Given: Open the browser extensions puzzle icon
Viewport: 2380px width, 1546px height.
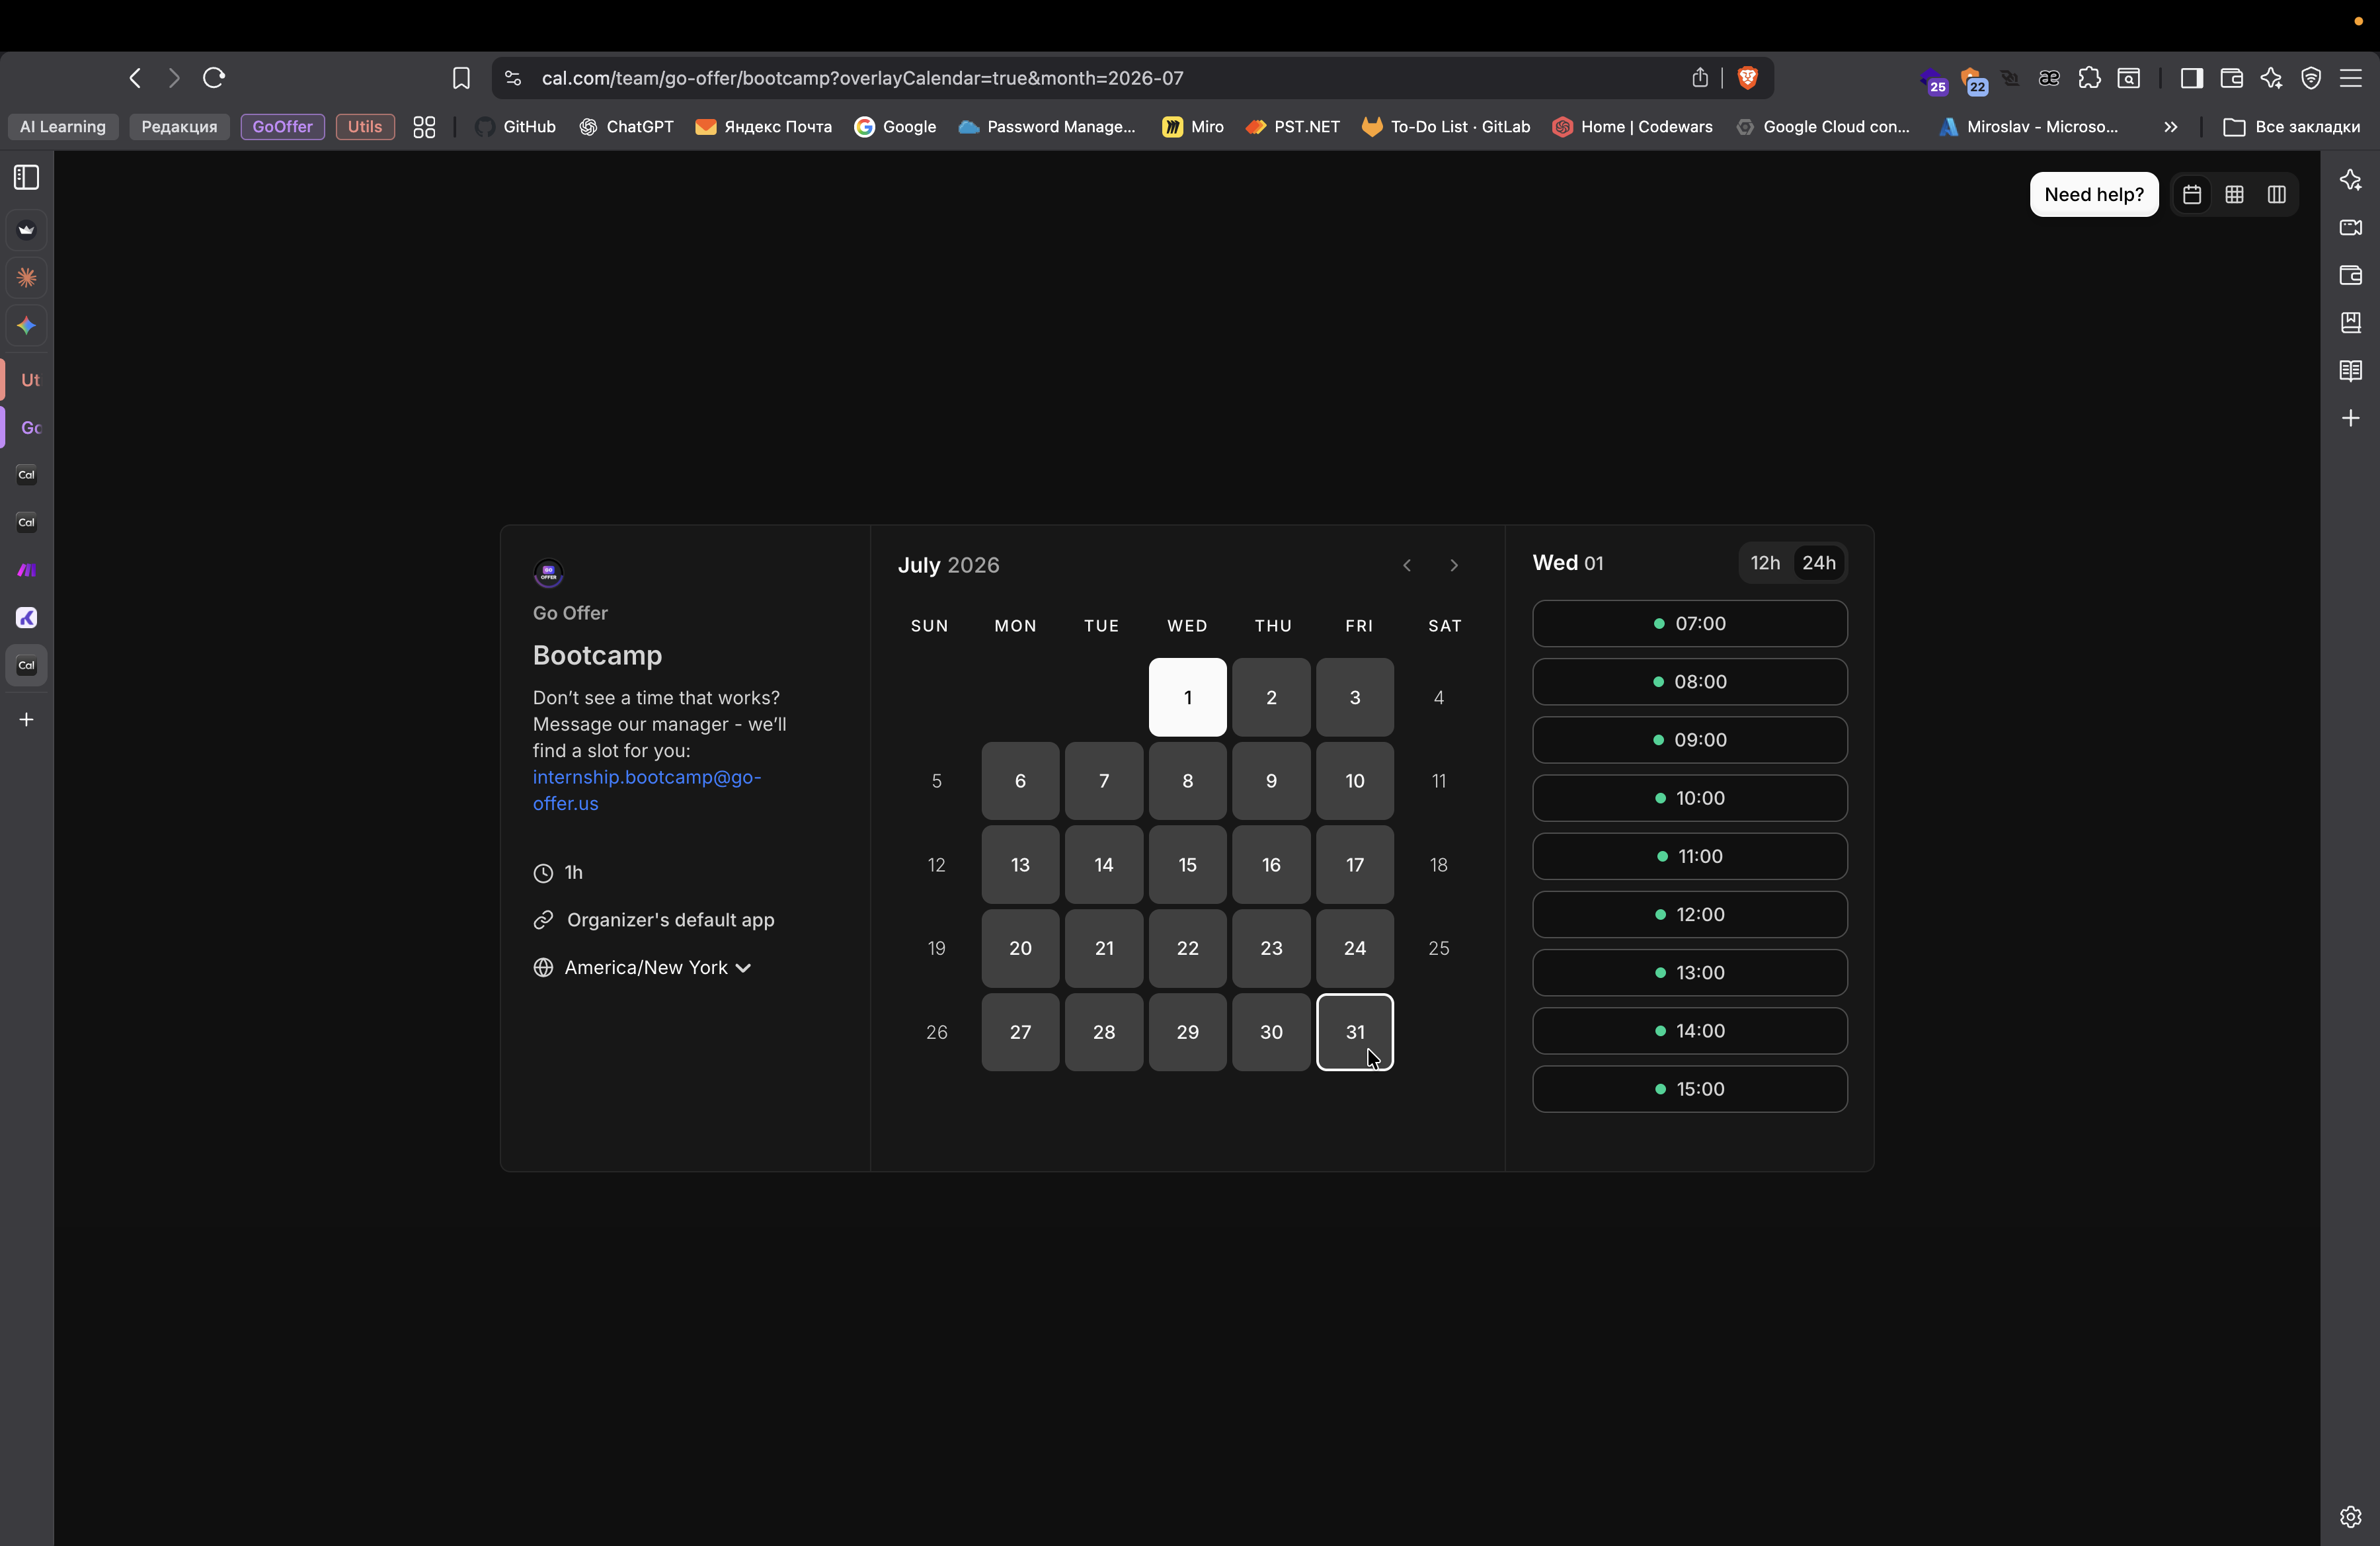Looking at the screenshot, I should [2089, 78].
